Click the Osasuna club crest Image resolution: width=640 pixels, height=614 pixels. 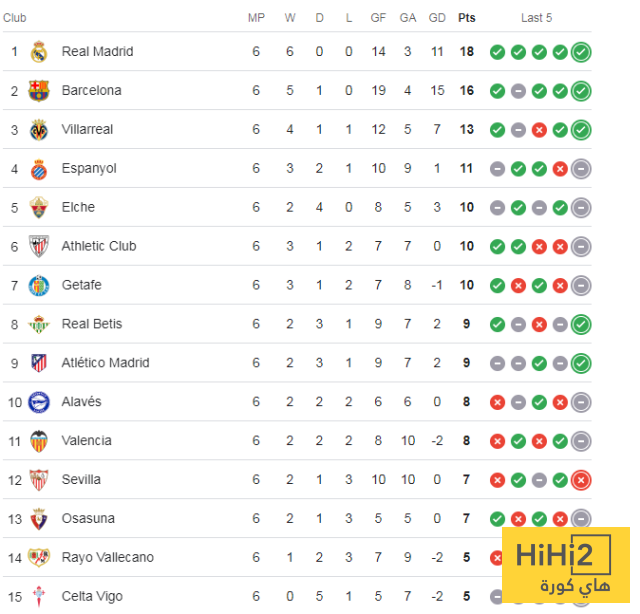point(39,519)
